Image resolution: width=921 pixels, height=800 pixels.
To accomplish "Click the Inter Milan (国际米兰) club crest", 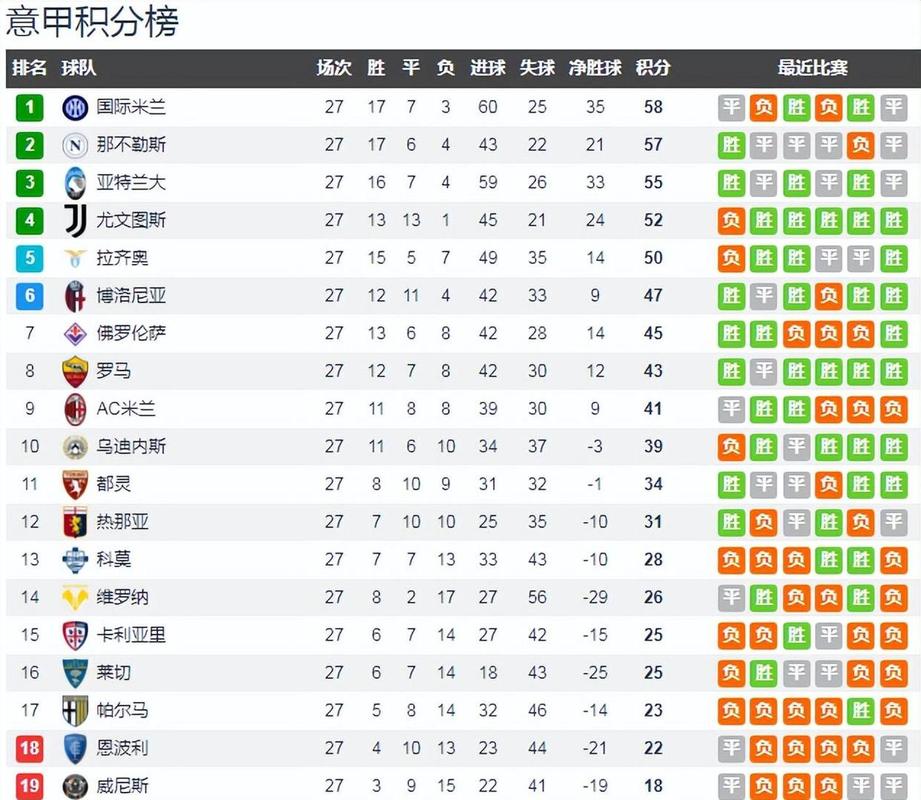I will [x=75, y=107].
